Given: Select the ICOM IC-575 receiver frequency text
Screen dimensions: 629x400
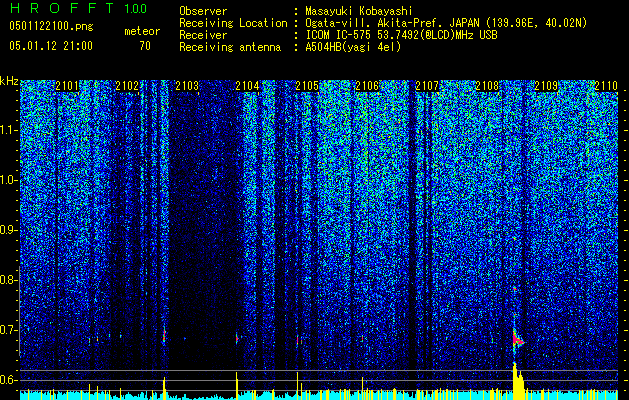Looking at the screenshot, I should pos(401,35).
